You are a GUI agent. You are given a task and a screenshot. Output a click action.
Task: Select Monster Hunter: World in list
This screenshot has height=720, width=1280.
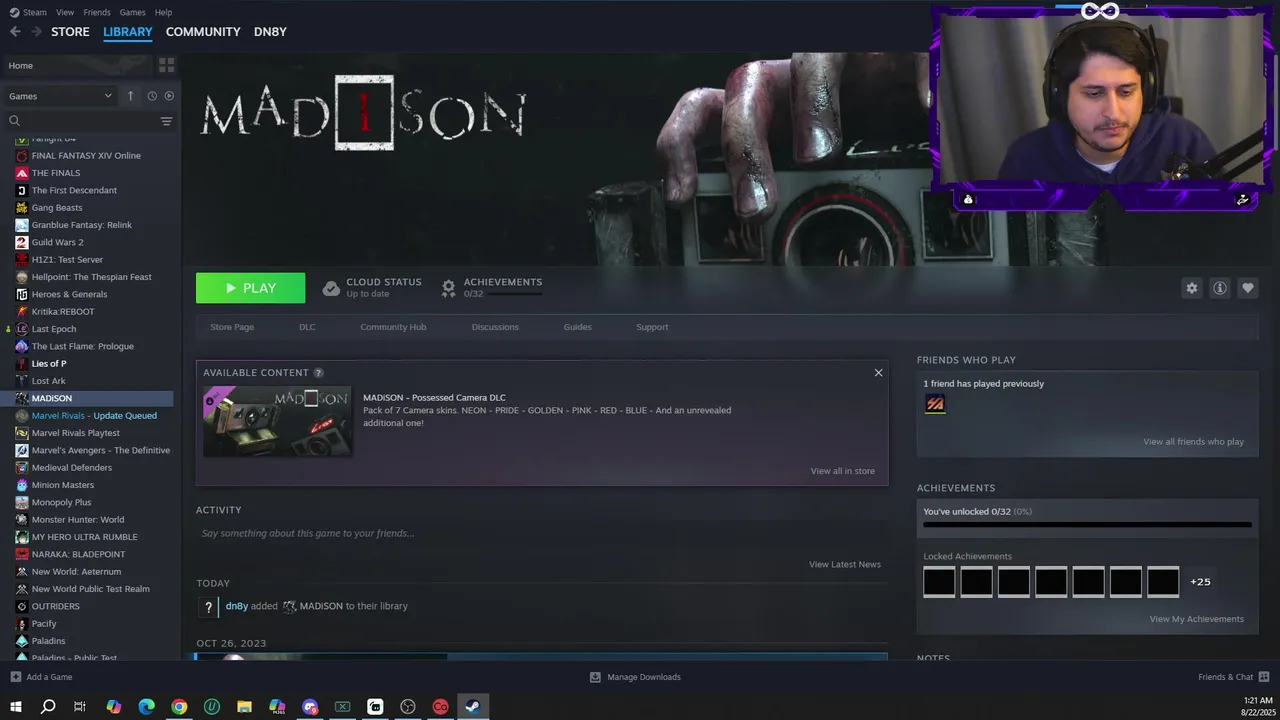click(x=78, y=520)
